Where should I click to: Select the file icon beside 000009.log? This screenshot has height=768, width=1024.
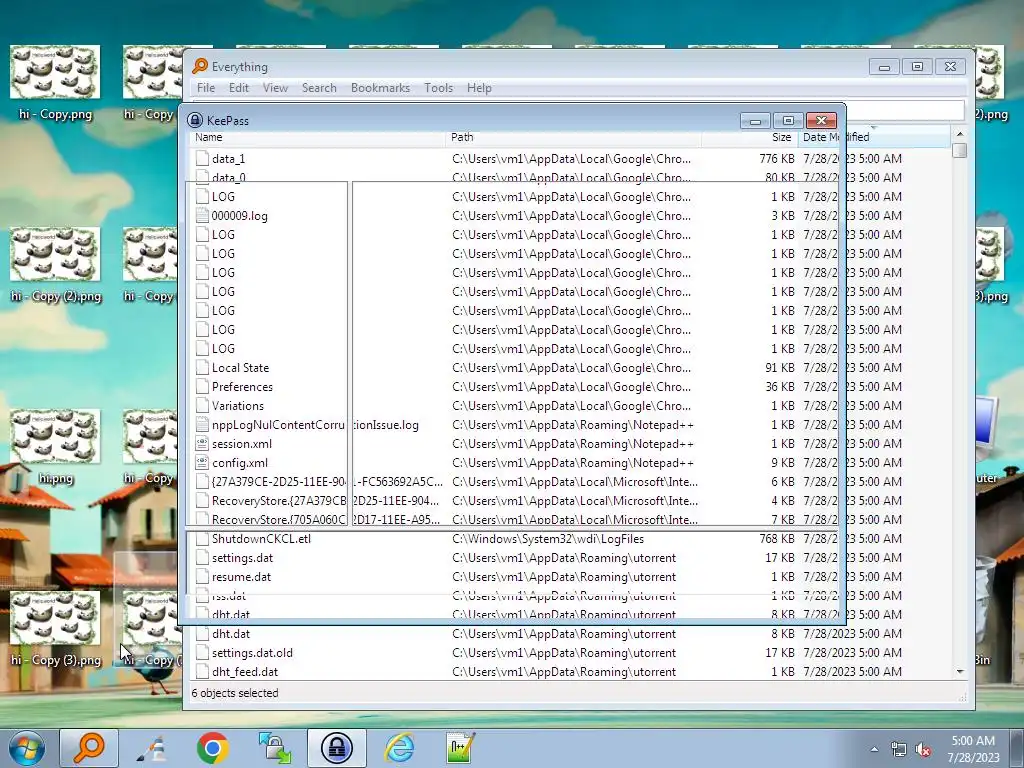tap(202, 216)
